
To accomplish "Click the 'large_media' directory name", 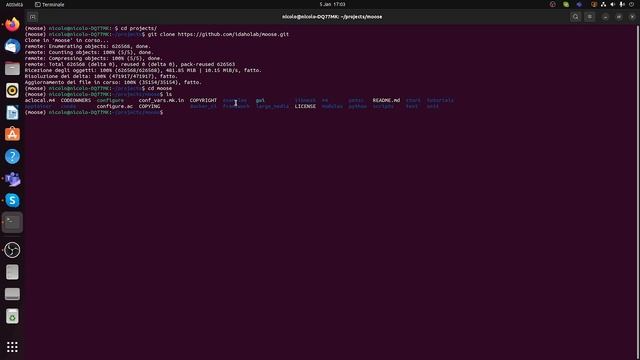I will click(272, 106).
